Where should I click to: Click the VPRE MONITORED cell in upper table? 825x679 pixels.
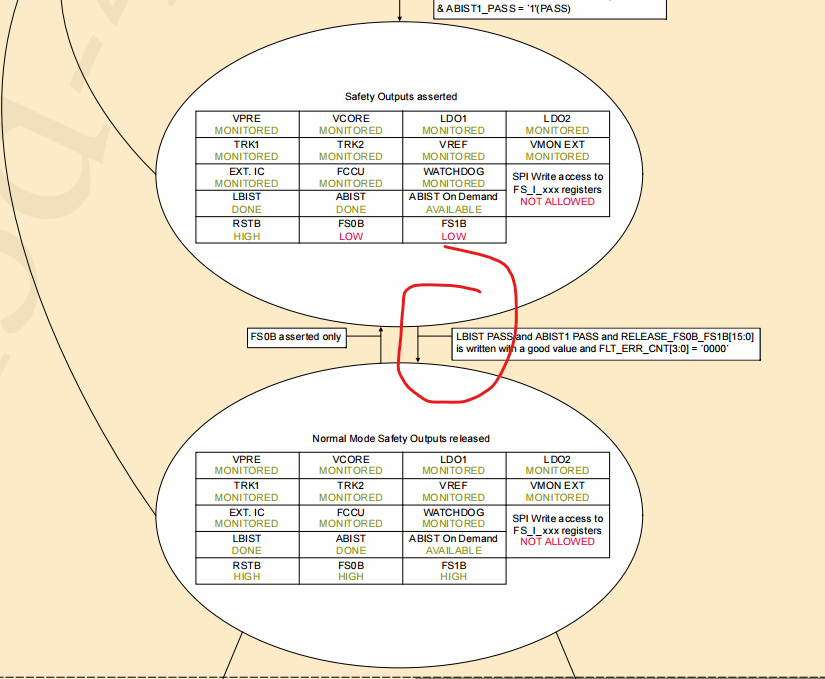[246, 124]
